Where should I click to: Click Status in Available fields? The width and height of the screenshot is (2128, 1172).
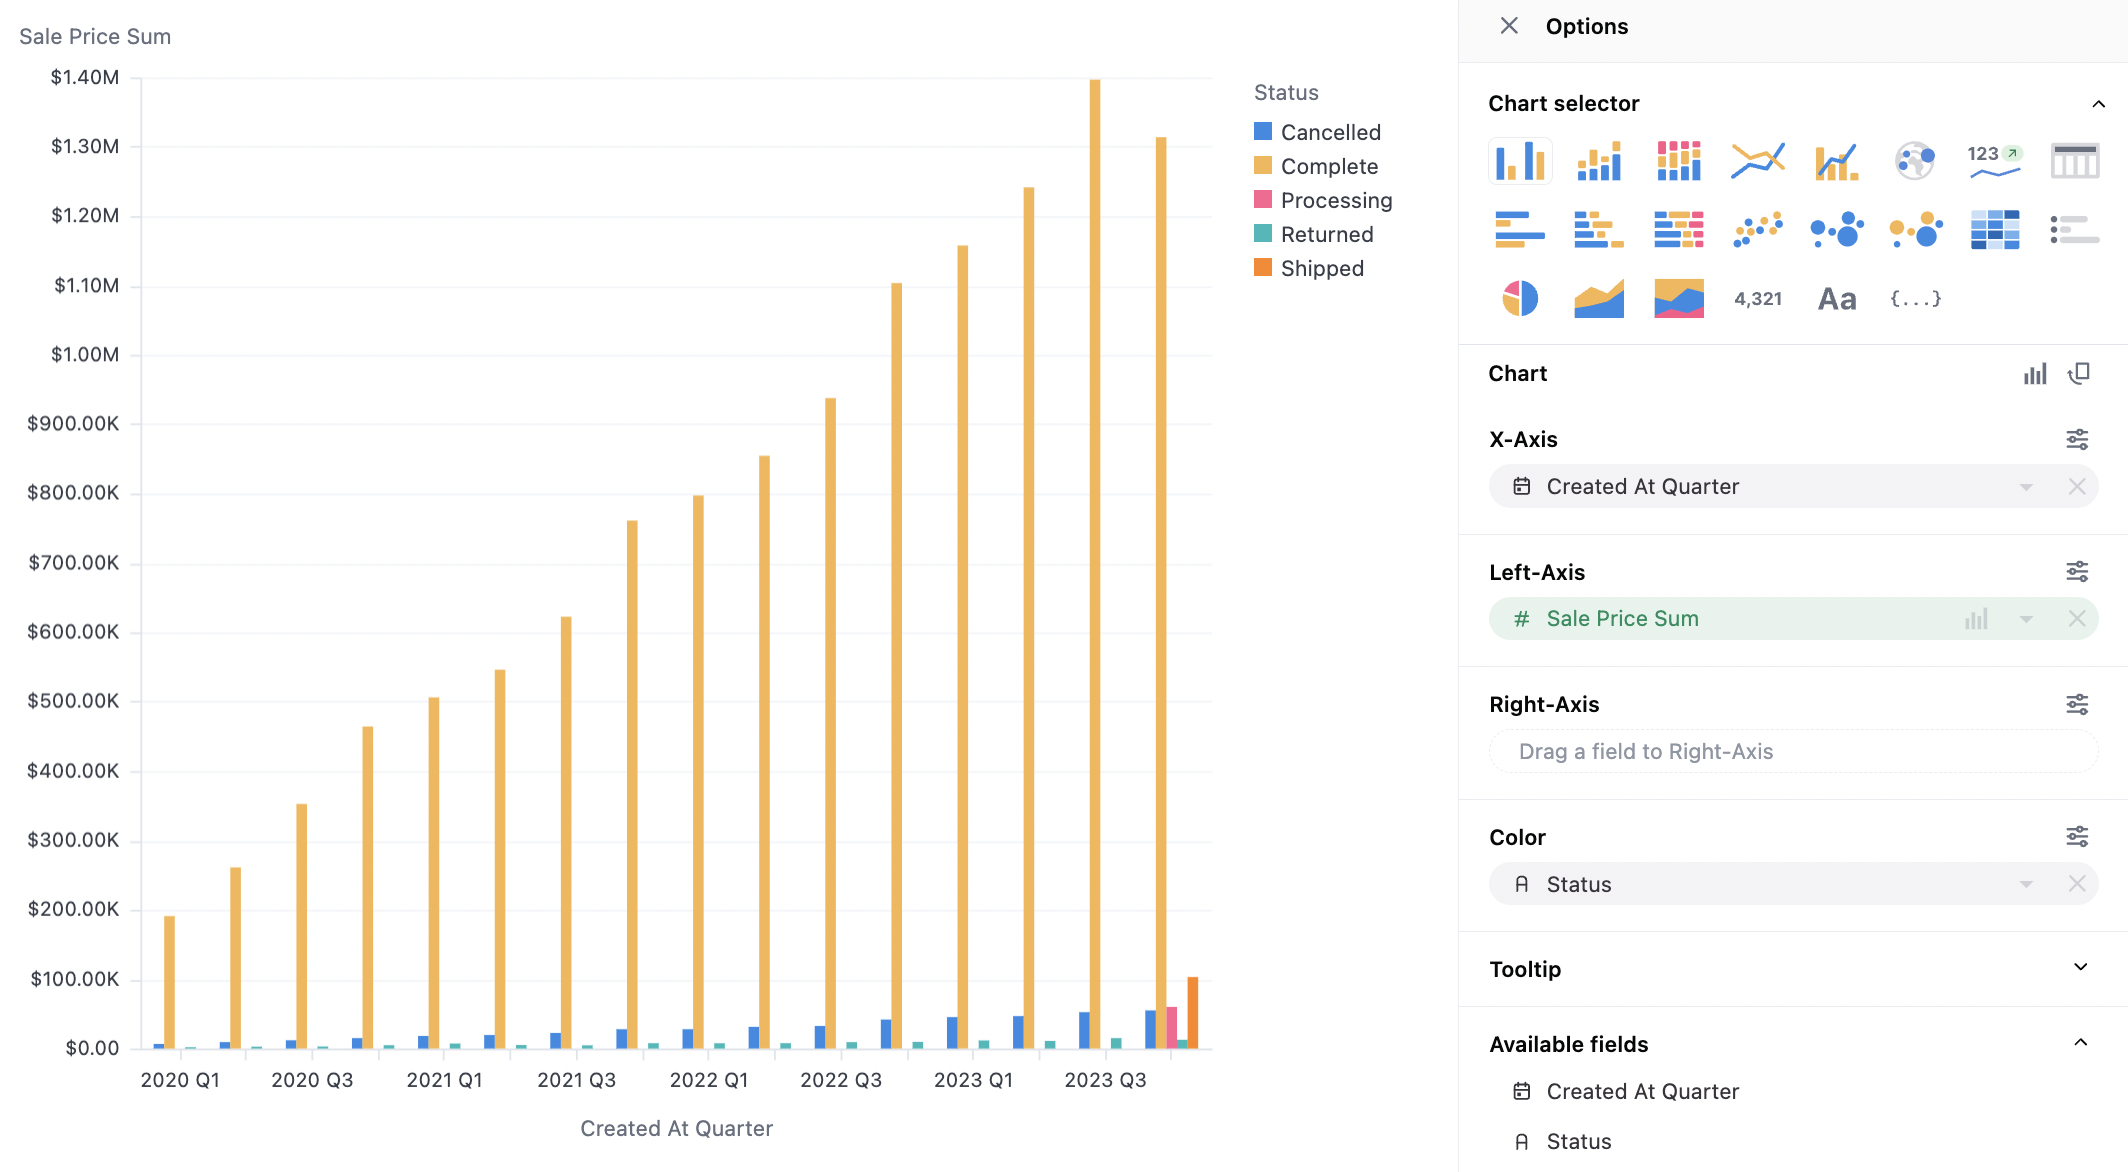(x=1578, y=1141)
